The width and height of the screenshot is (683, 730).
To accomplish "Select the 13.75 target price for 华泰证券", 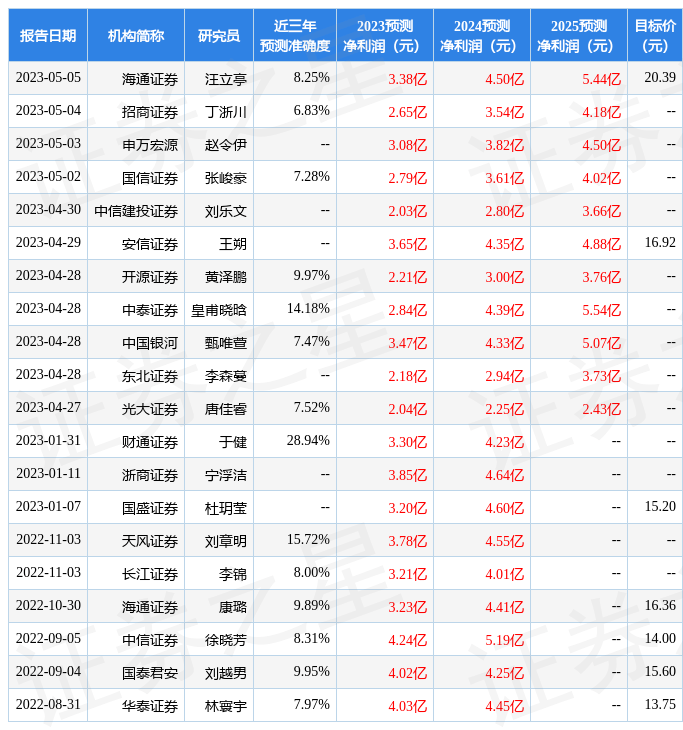I will click(x=659, y=705).
